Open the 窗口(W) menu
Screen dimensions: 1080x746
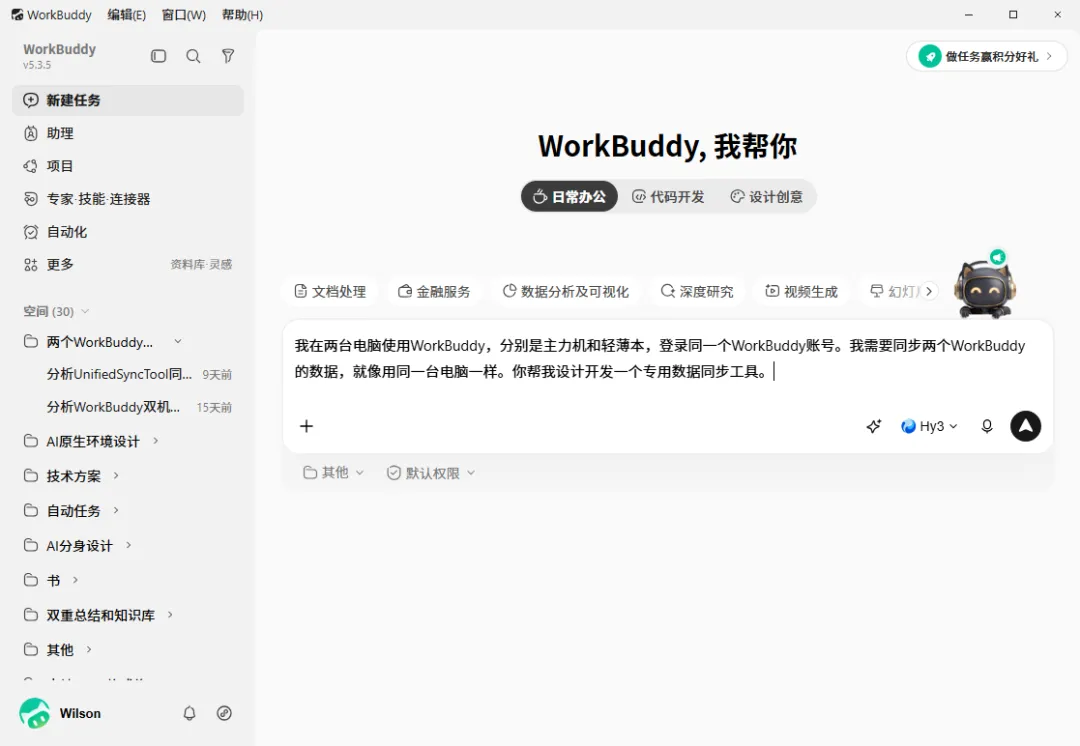[x=183, y=14]
